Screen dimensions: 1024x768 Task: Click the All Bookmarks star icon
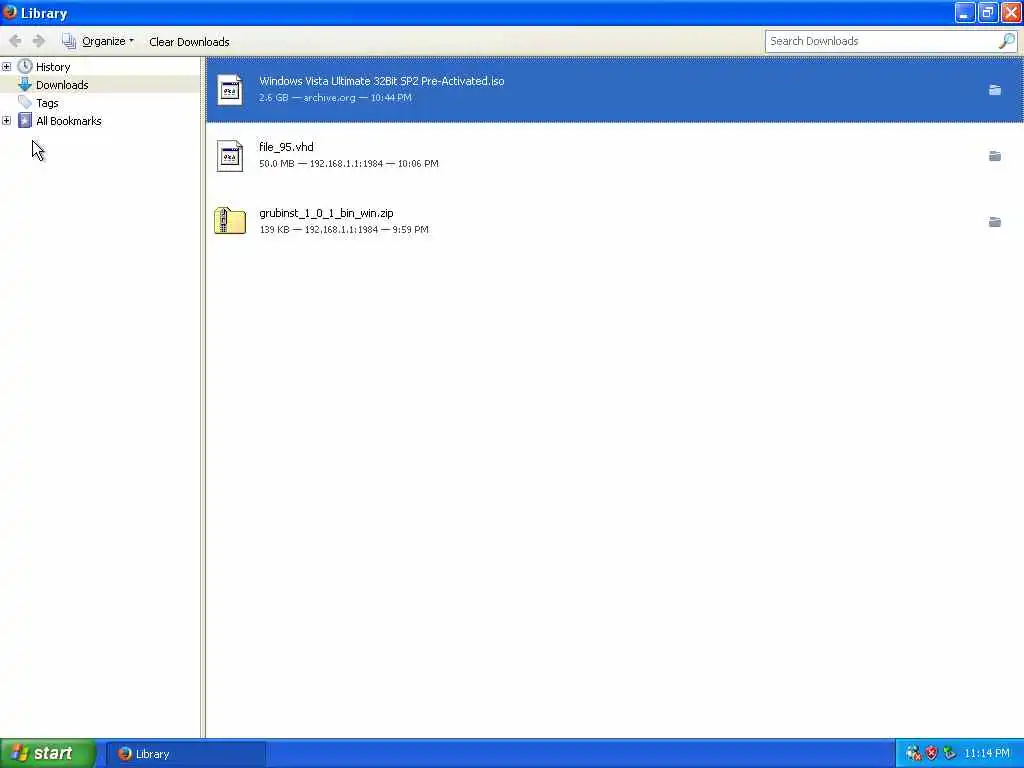25,120
